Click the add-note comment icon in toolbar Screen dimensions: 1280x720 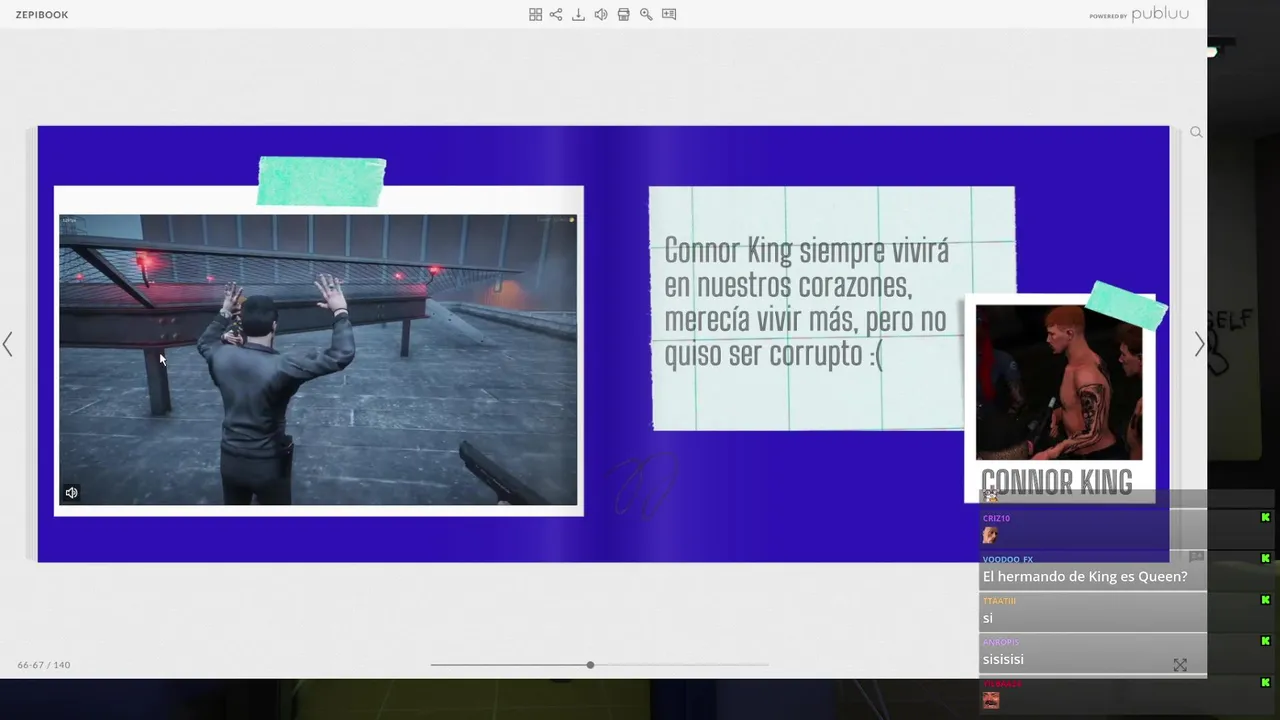[x=669, y=14]
